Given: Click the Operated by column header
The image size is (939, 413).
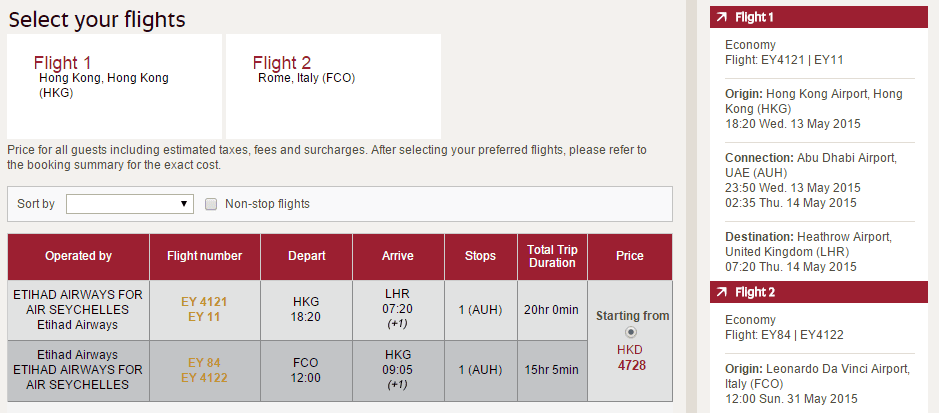Looking at the screenshot, I should (78, 256).
